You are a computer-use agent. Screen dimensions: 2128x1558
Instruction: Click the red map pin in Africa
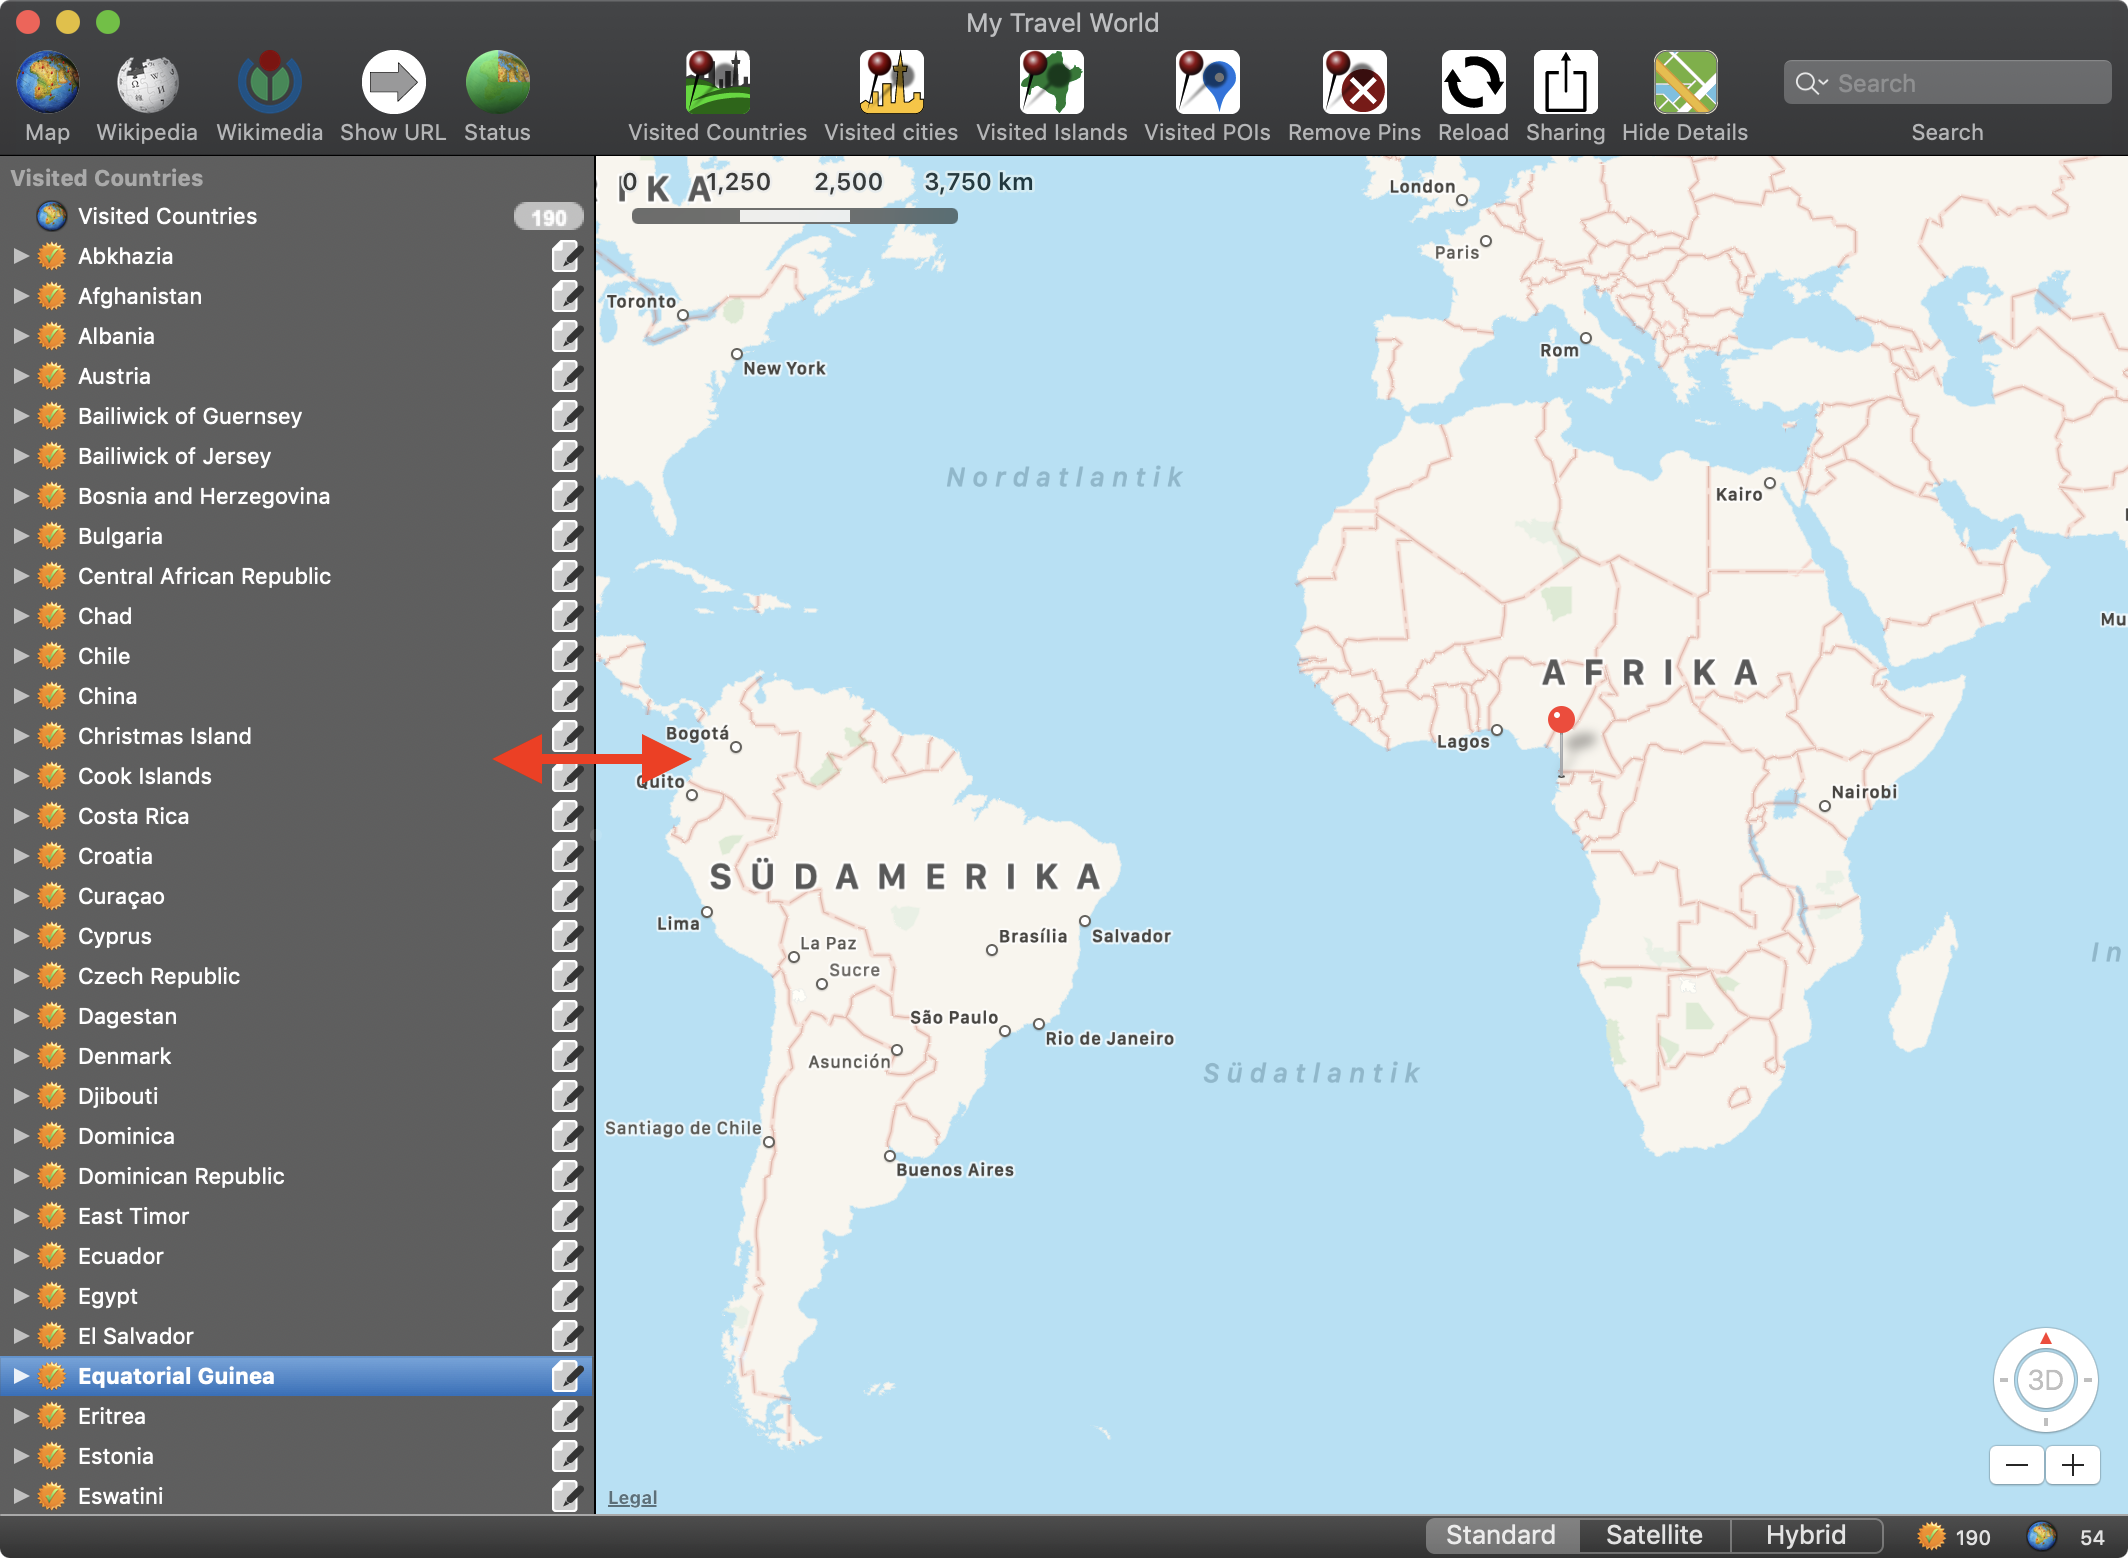point(1561,720)
